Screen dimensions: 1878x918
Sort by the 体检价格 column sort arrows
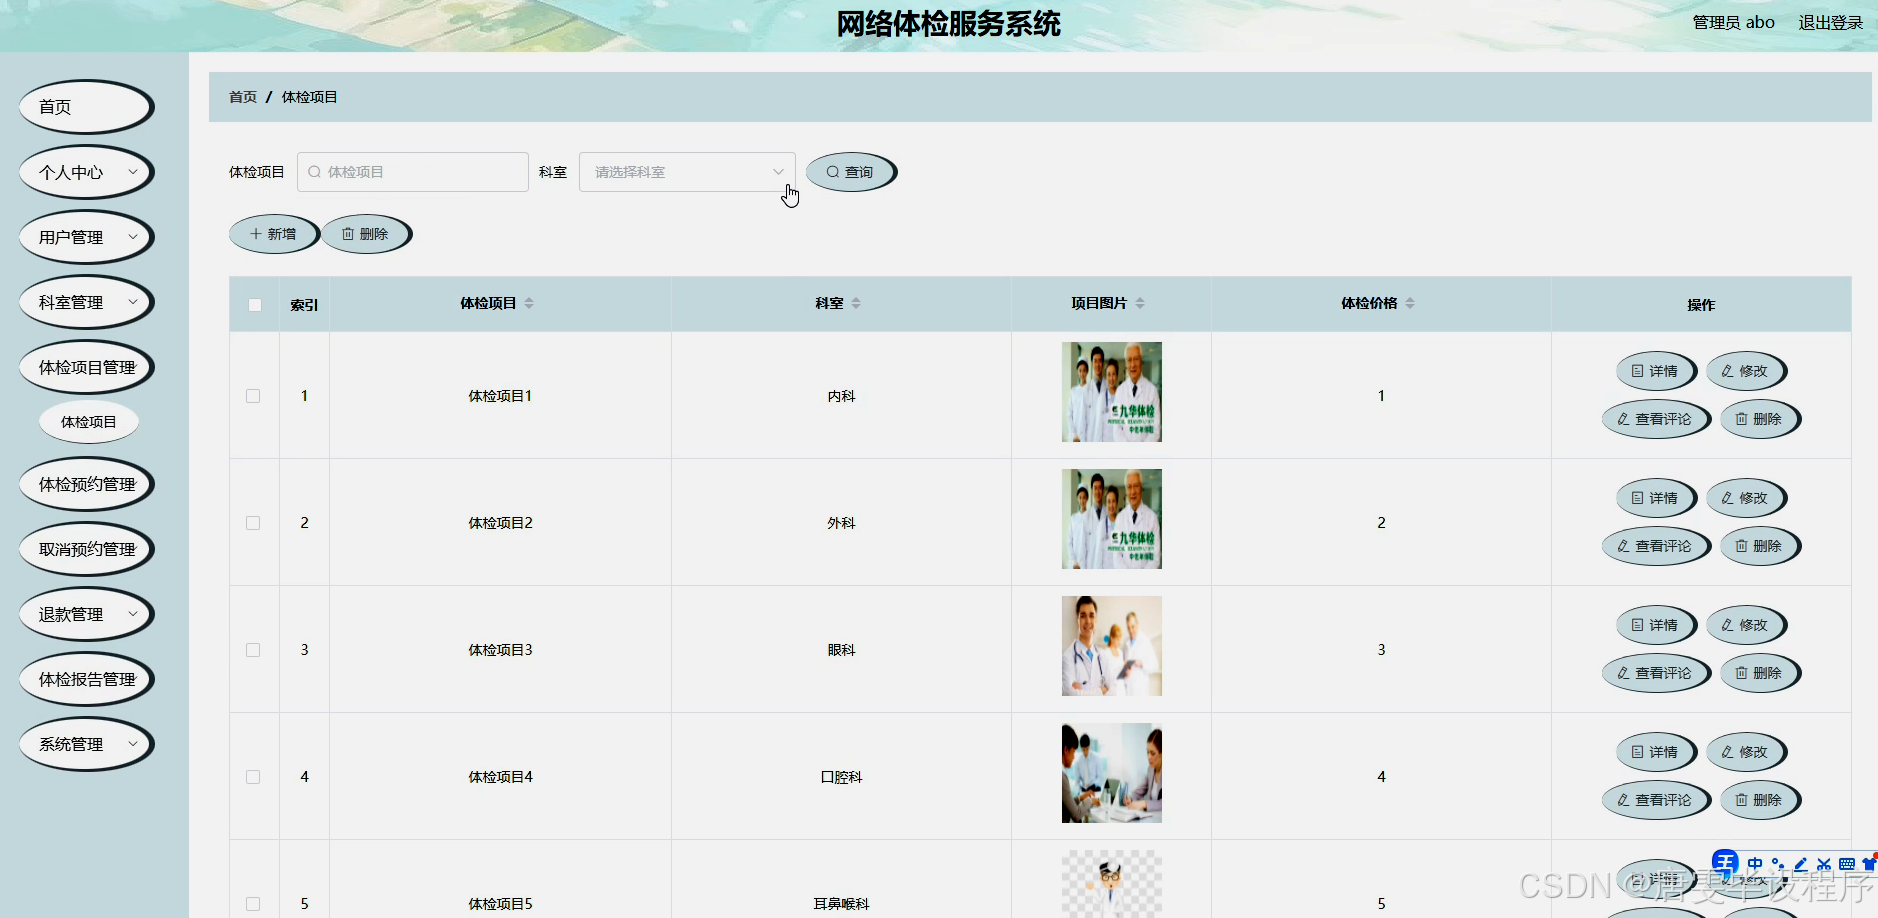tap(1410, 303)
